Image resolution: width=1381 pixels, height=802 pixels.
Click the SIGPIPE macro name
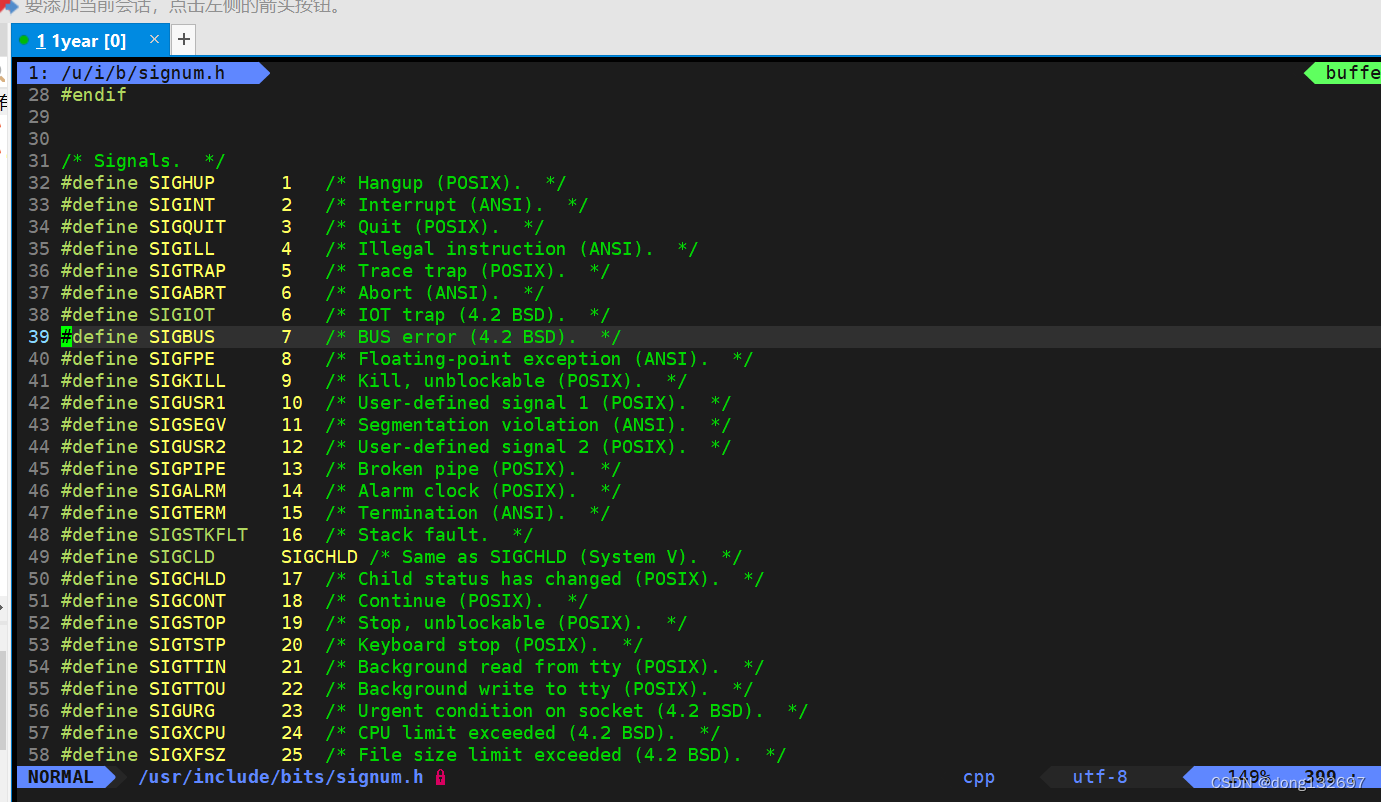coord(188,469)
